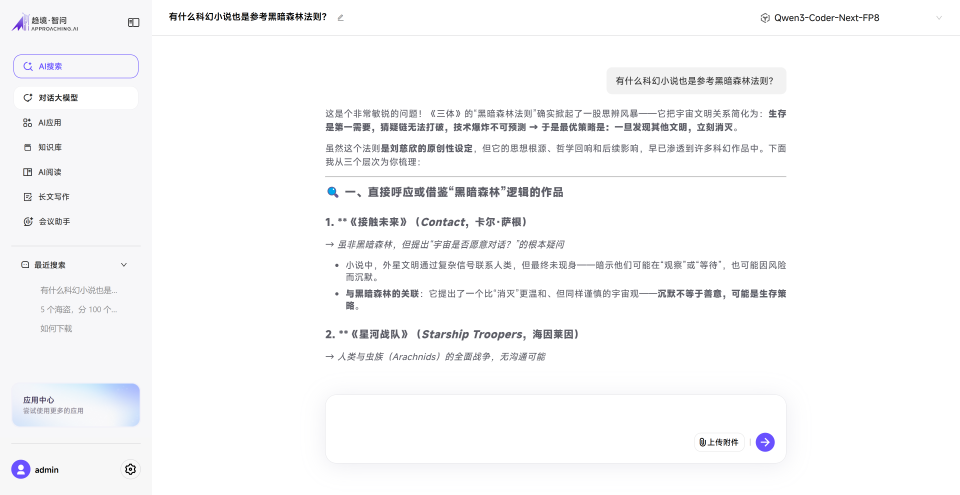Select 长文写作 in the sidebar
960x495 pixels.
click(x=76, y=197)
